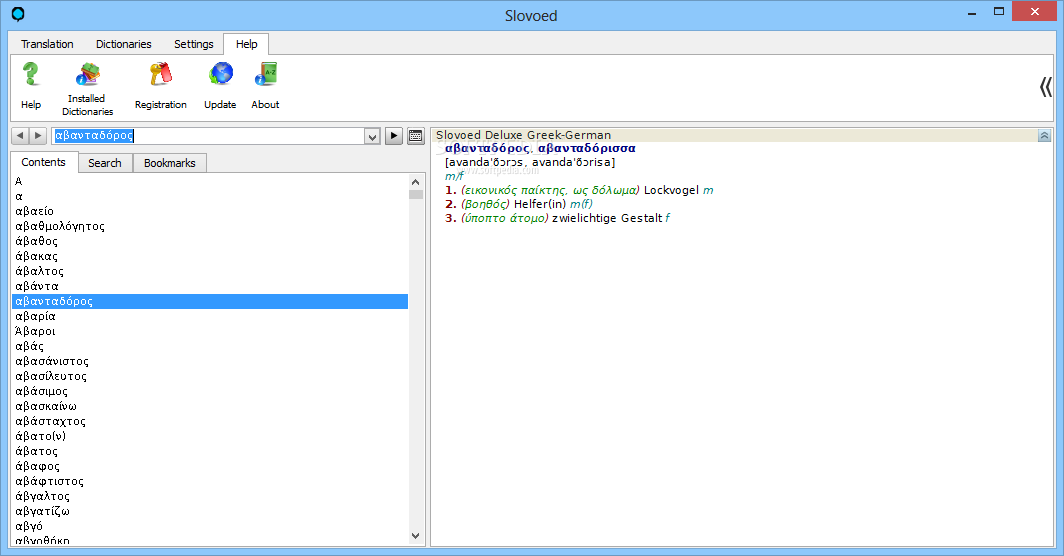Click 'zwielichtige Gestalt' in the article
Image resolution: width=1064 pixels, height=556 pixels.
point(607,218)
